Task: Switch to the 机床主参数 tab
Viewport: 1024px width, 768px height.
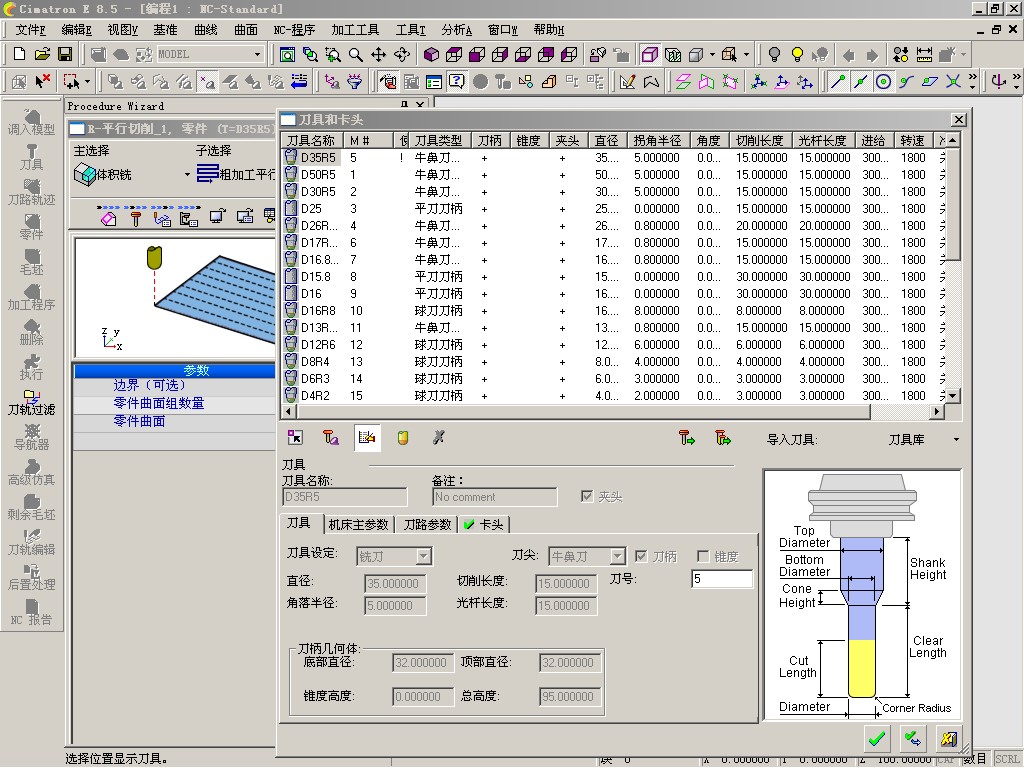Action: 359,524
